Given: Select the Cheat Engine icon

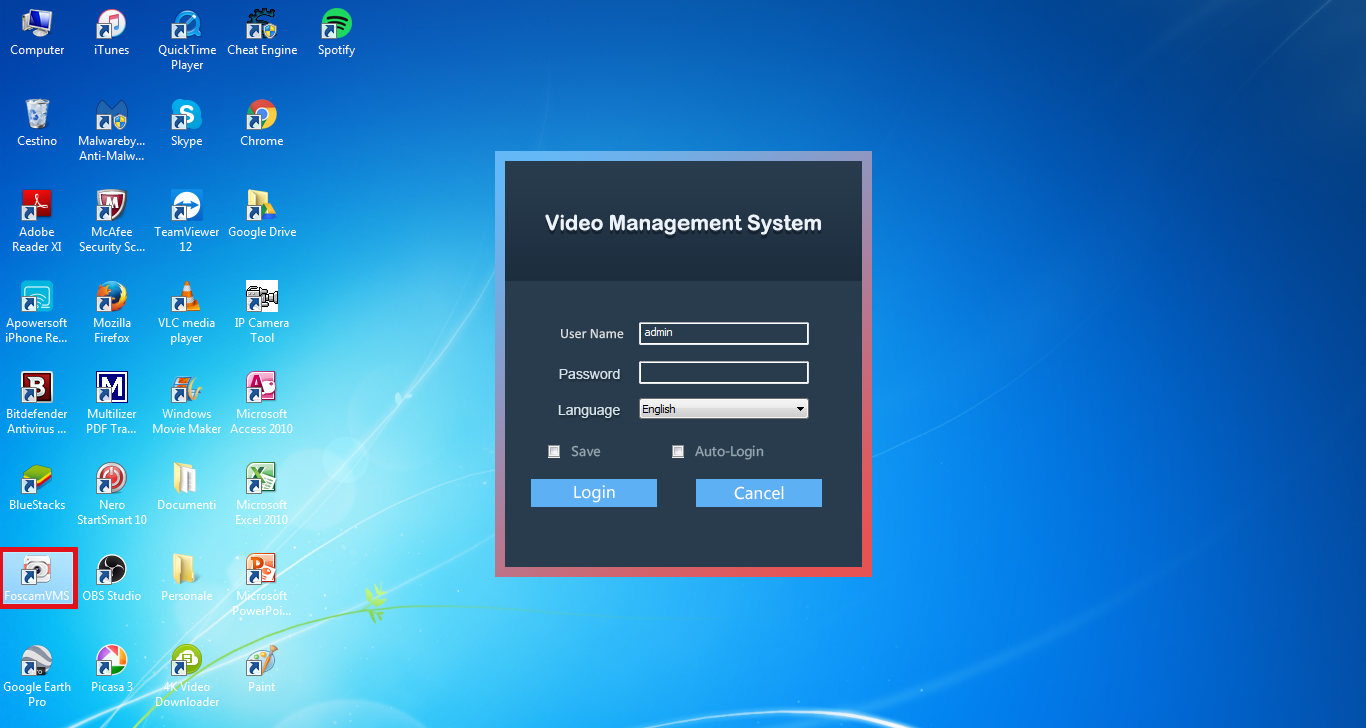Looking at the screenshot, I should click(262, 33).
